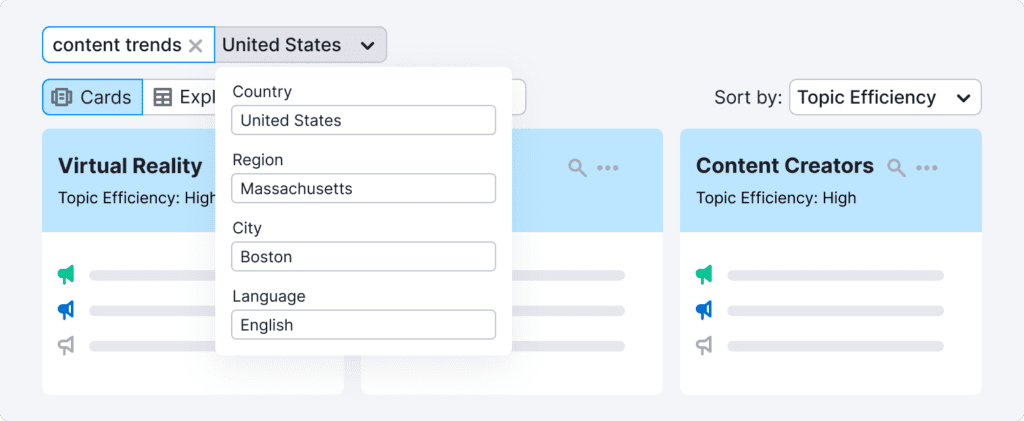
Task: Click the search icon on the middle card
Action: [x=577, y=167]
